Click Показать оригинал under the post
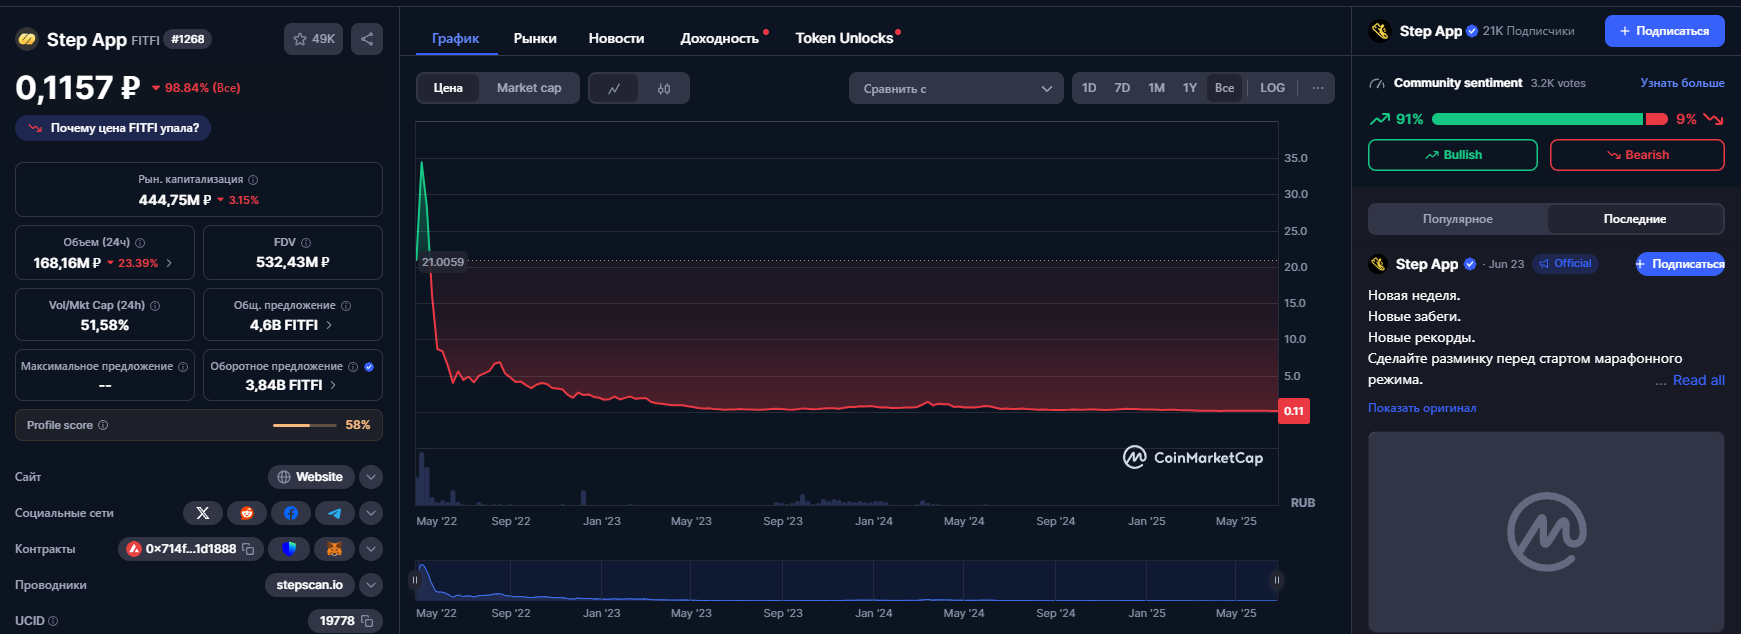 pyautogui.click(x=1422, y=408)
